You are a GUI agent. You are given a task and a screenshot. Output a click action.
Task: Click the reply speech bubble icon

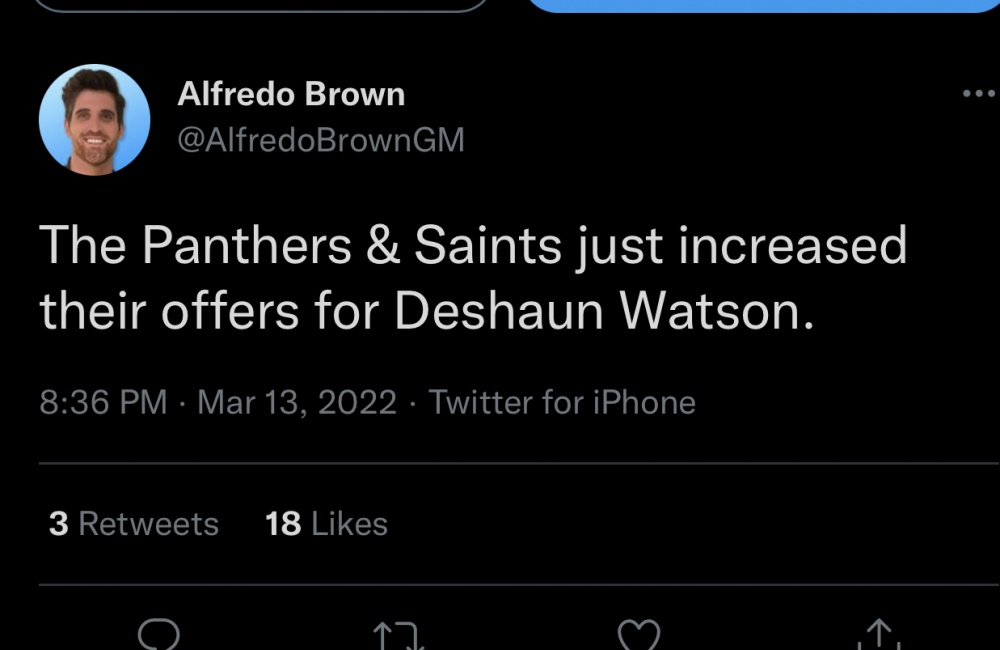(159, 634)
